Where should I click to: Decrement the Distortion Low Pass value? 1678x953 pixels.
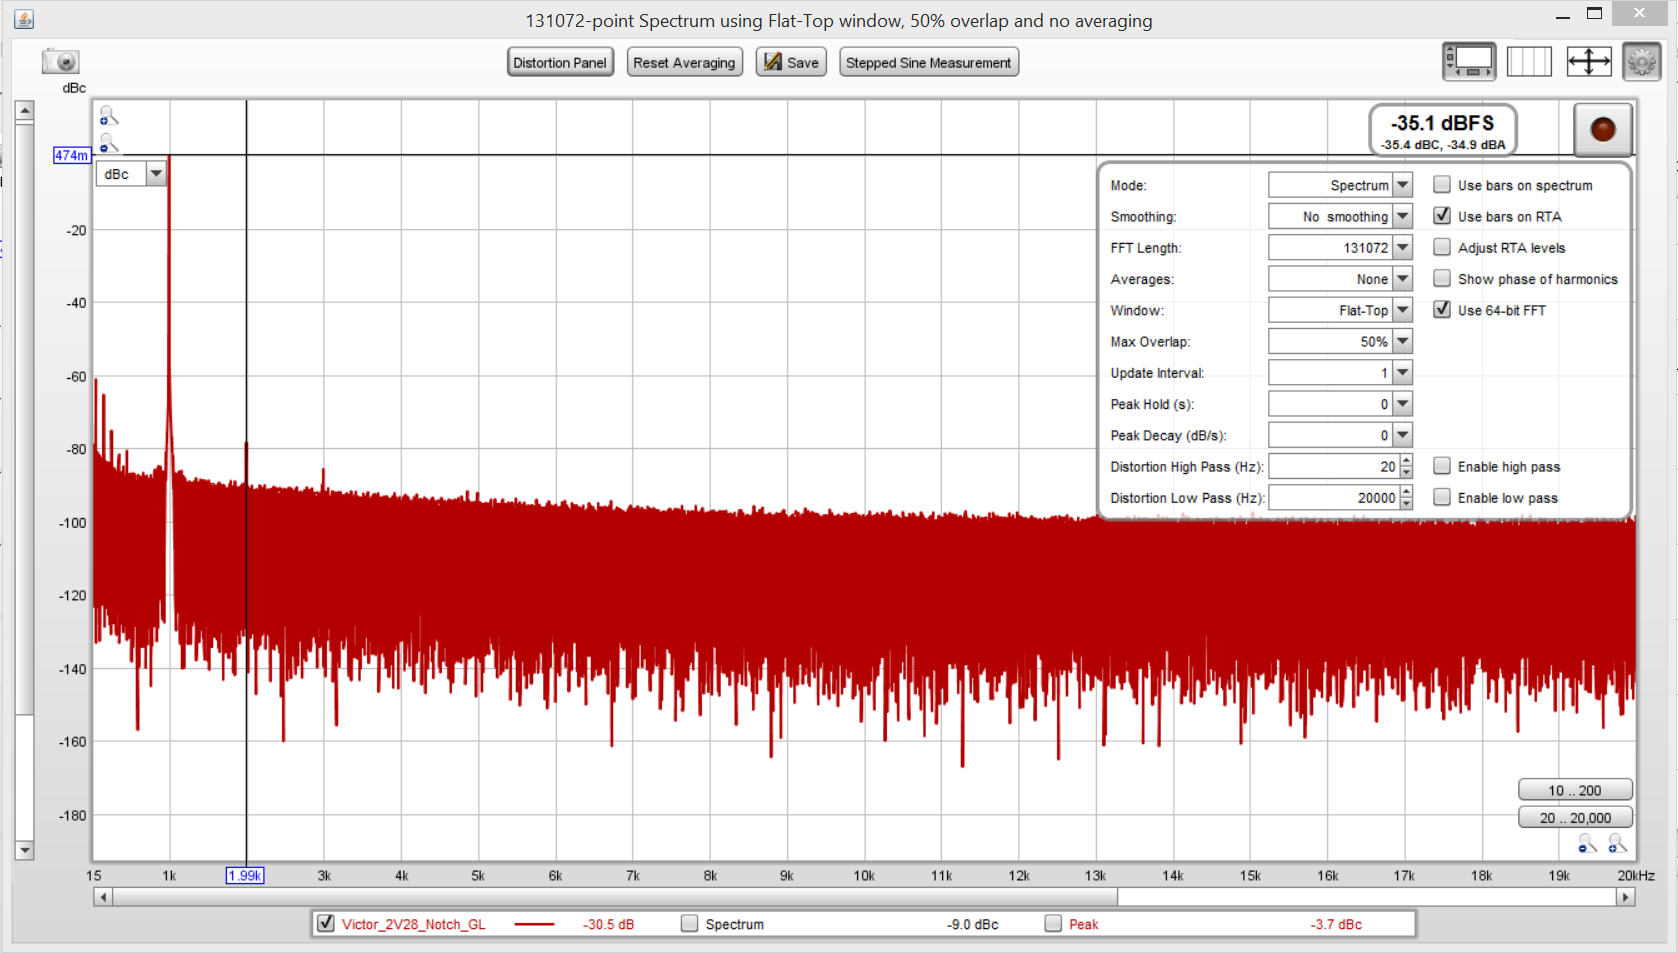pos(1406,503)
